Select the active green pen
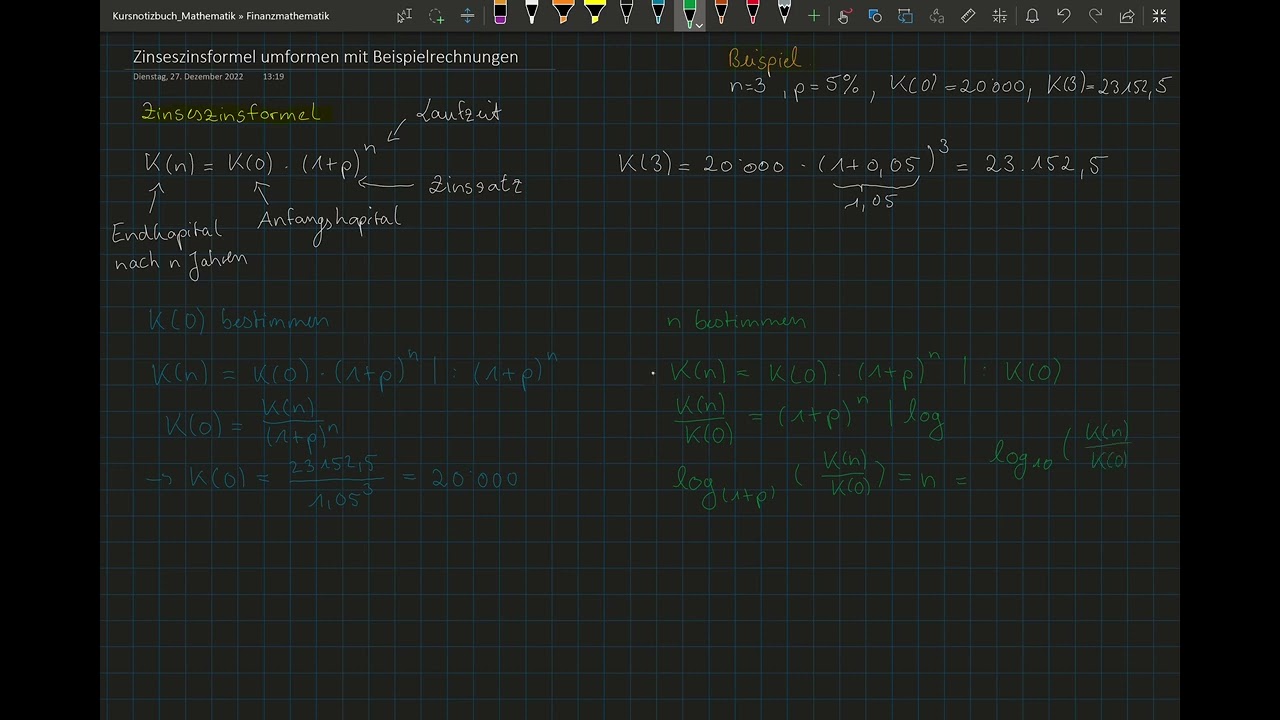This screenshot has height=720, width=1280. (687, 14)
